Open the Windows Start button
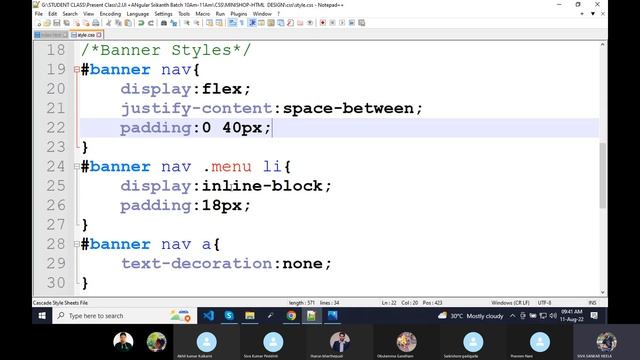The image size is (640, 360). (x=42, y=316)
